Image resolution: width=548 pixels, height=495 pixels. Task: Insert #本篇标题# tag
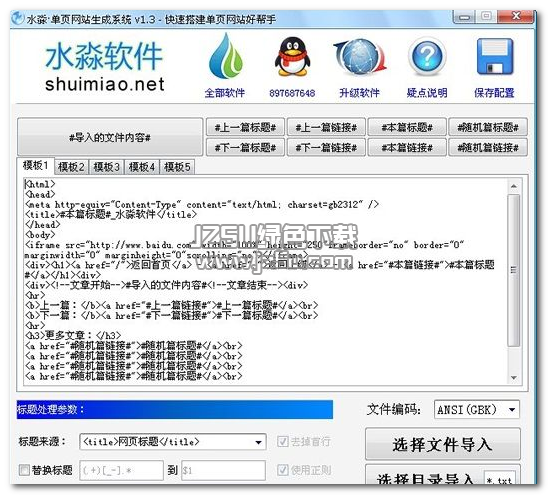click(407, 127)
